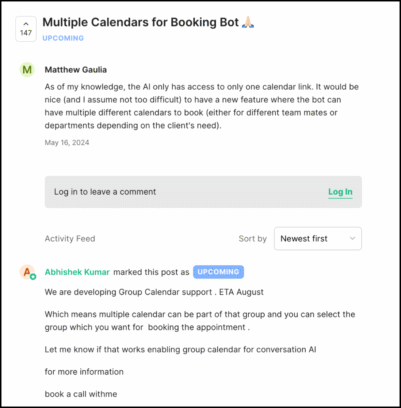Click the May 16, 2024 timestamp

click(x=67, y=143)
